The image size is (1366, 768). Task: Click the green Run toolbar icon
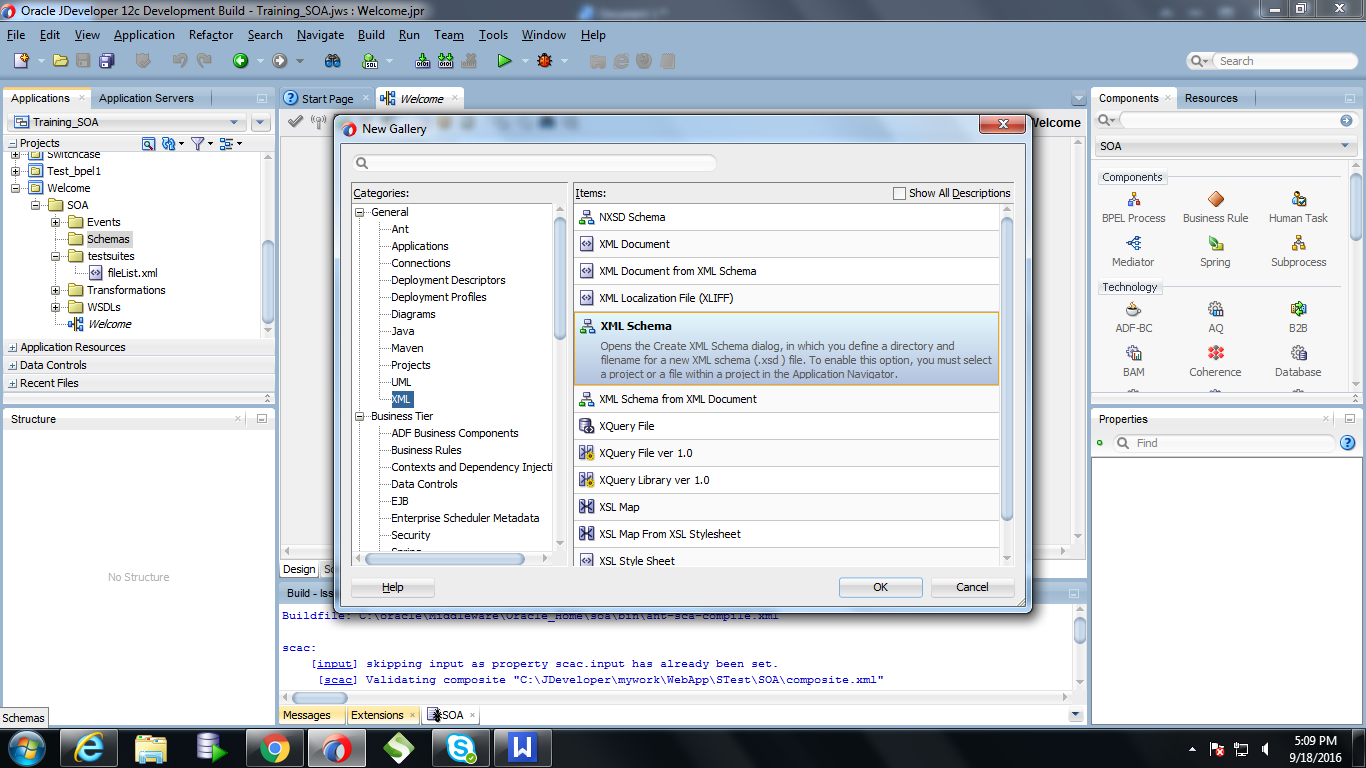505,60
